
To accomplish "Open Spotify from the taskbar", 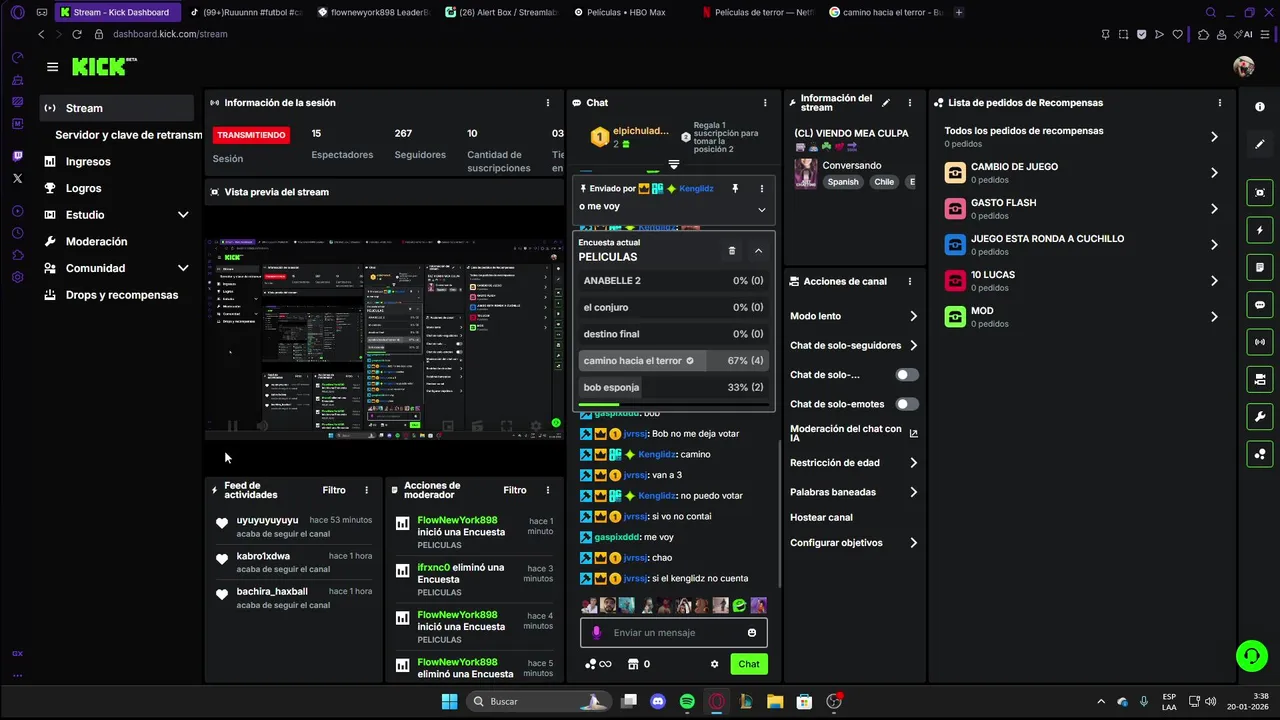I will coord(687,702).
